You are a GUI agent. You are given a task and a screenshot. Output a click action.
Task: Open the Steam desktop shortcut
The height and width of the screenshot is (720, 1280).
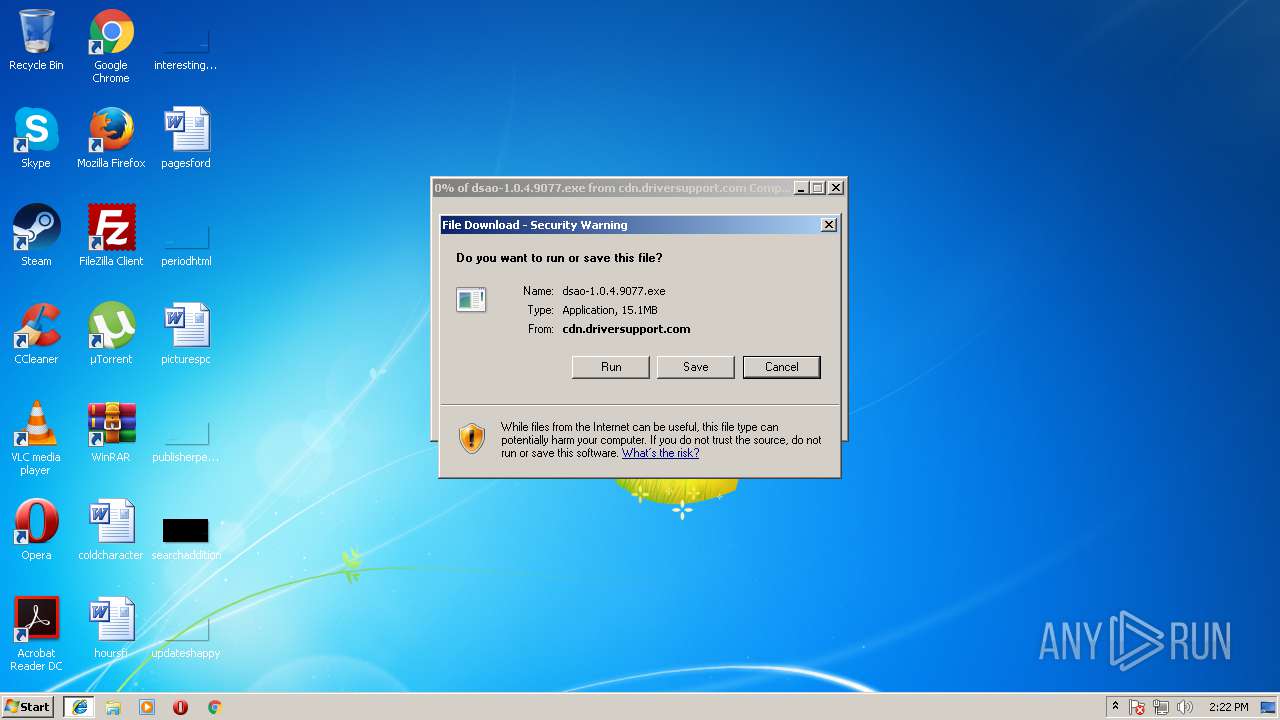[x=36, y=236]
